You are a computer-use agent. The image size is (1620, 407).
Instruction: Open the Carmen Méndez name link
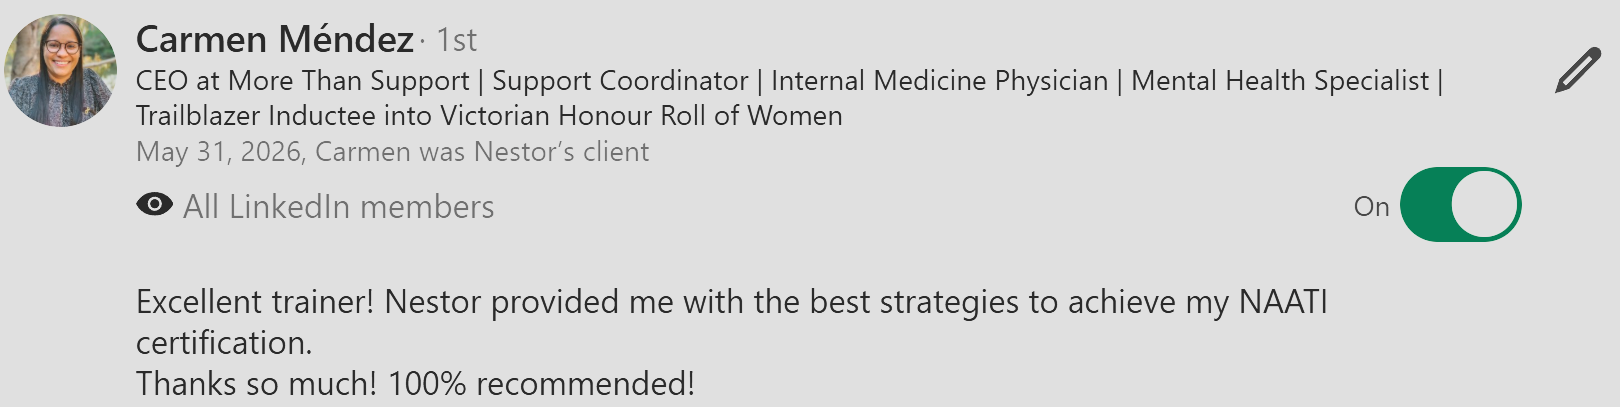click(x=274, y=40)
